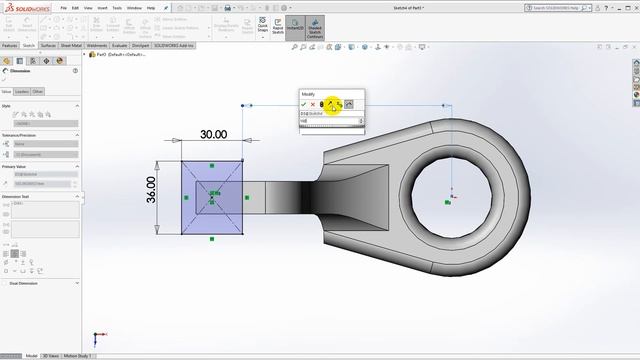Open the Window menu
Screen dimensions: 640x360
click(134, 8)
